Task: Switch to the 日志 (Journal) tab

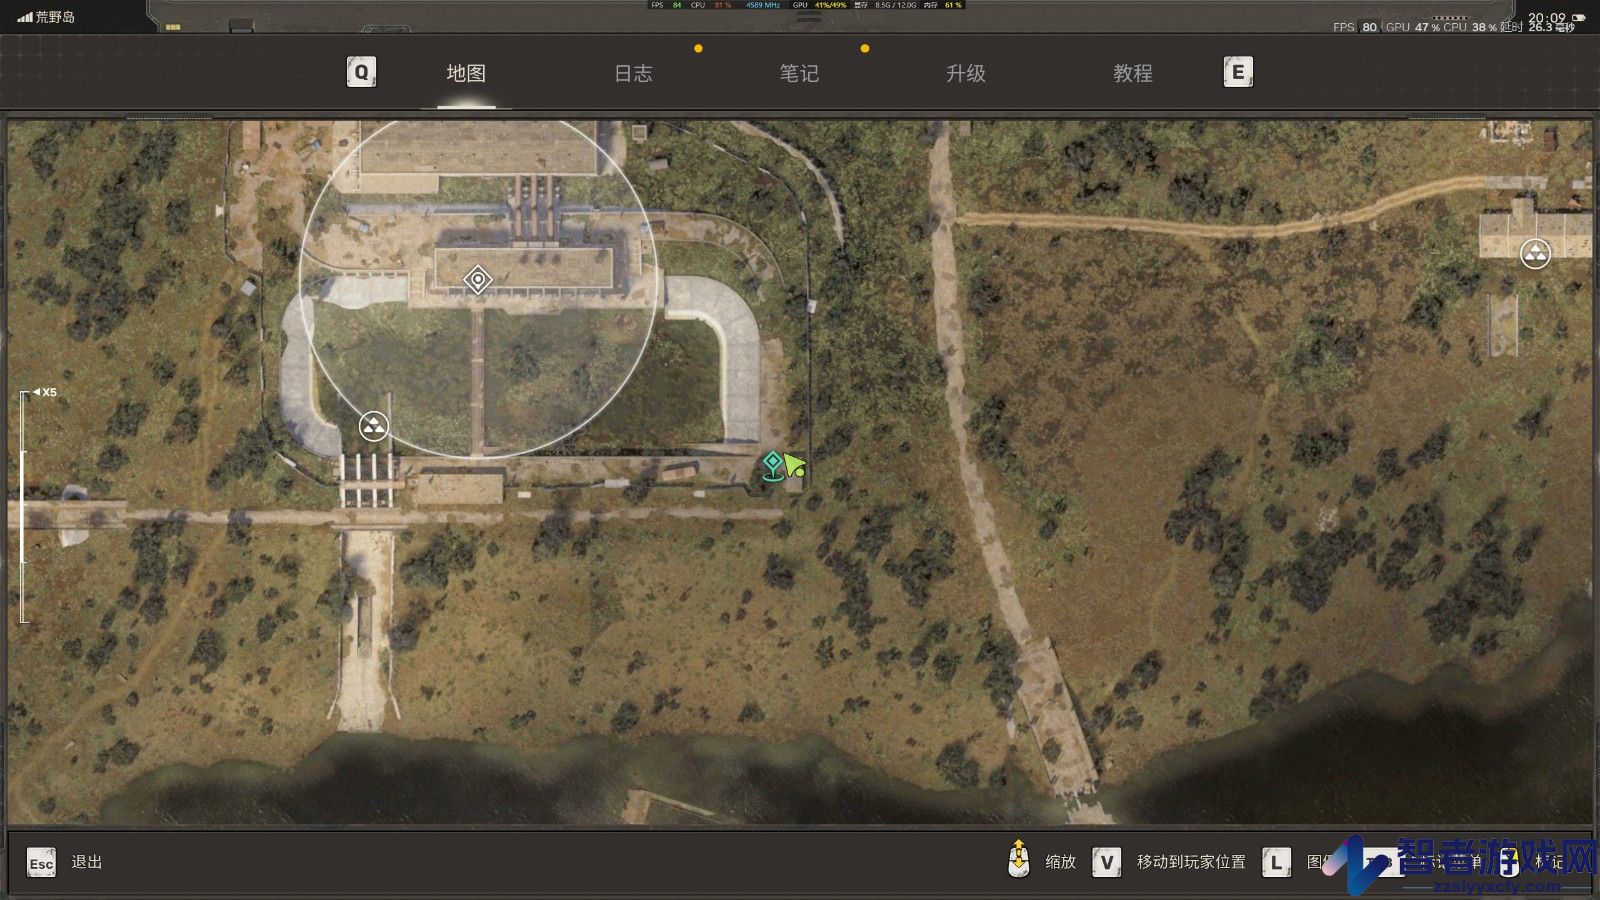Action: click(x=633, y=73)
